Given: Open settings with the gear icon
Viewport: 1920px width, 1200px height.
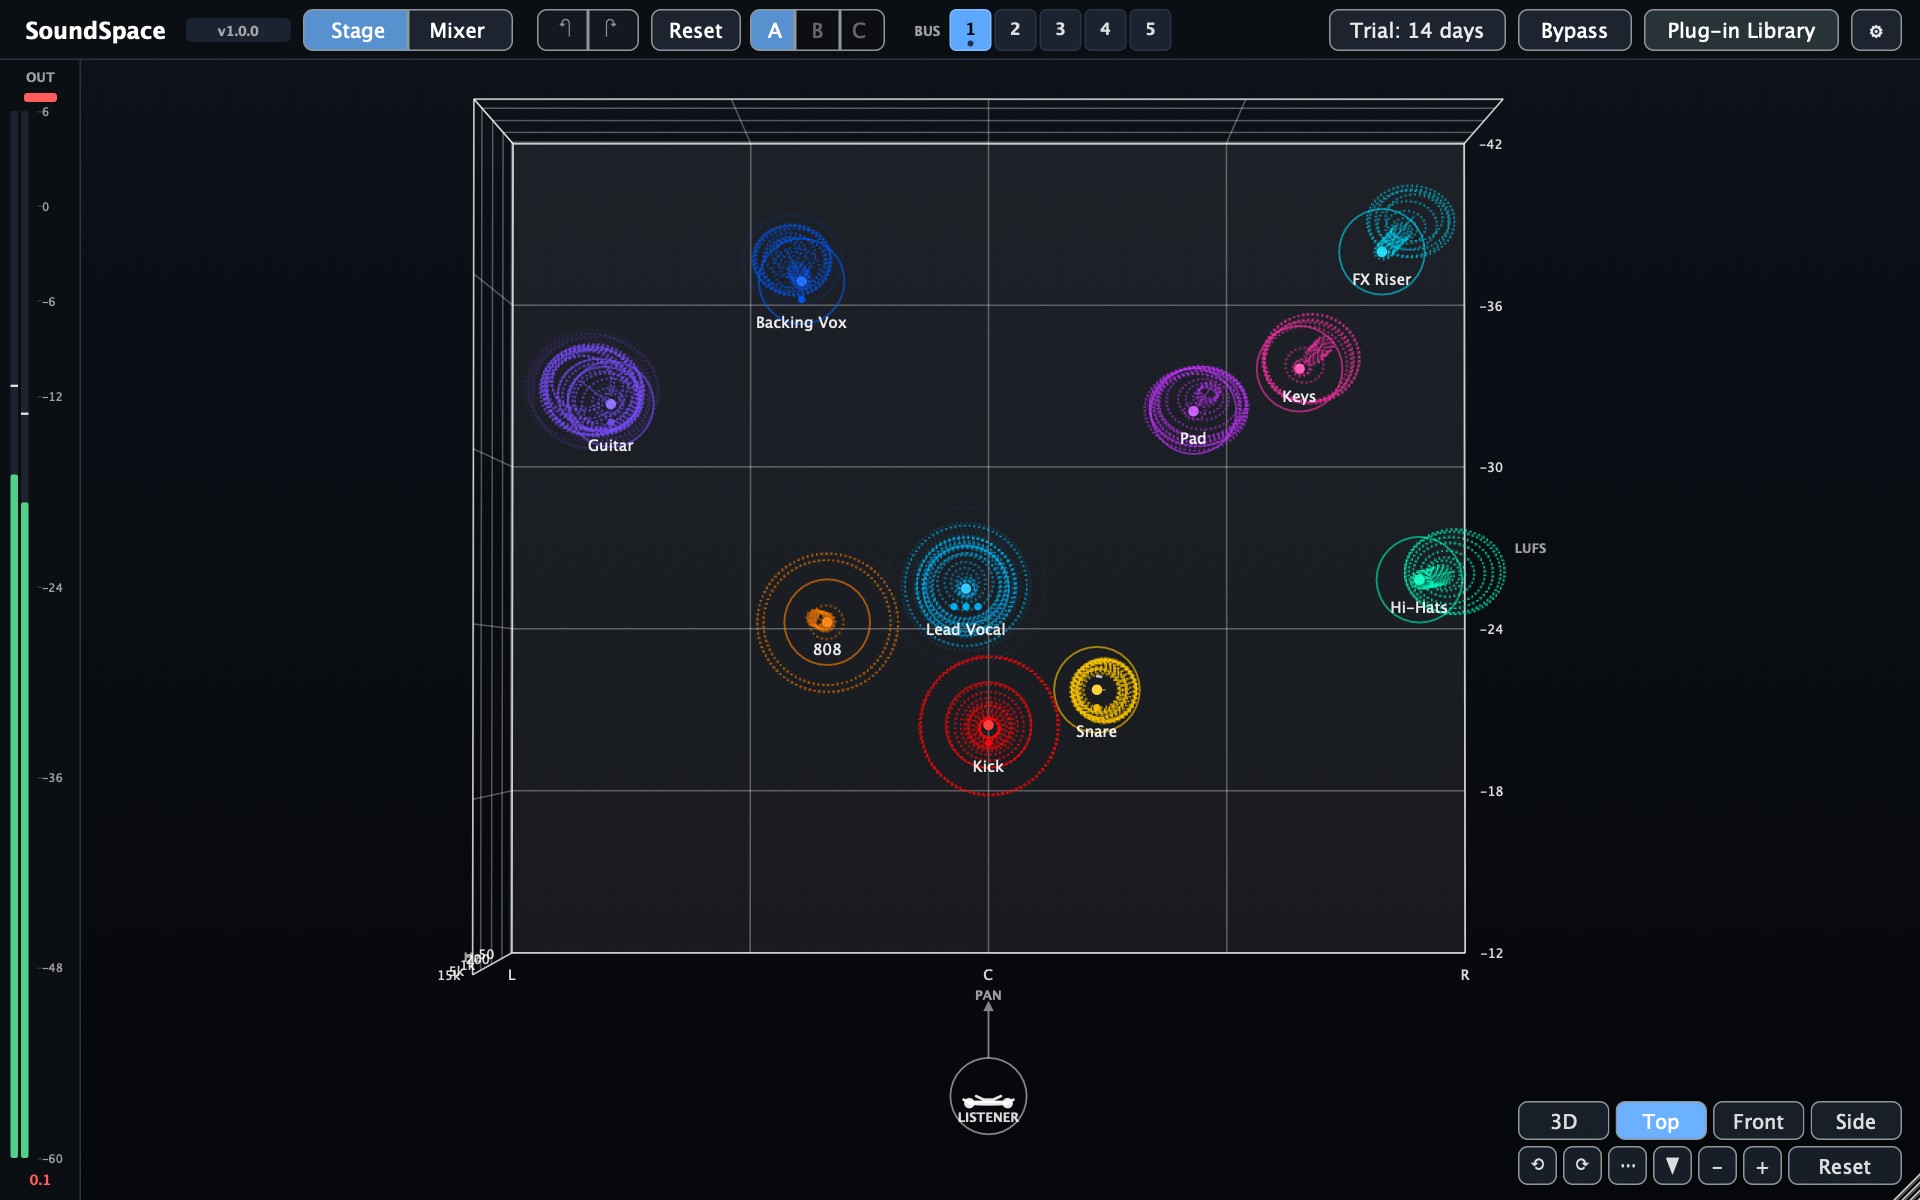Looking at the screenshot, I should (1876, 30).
